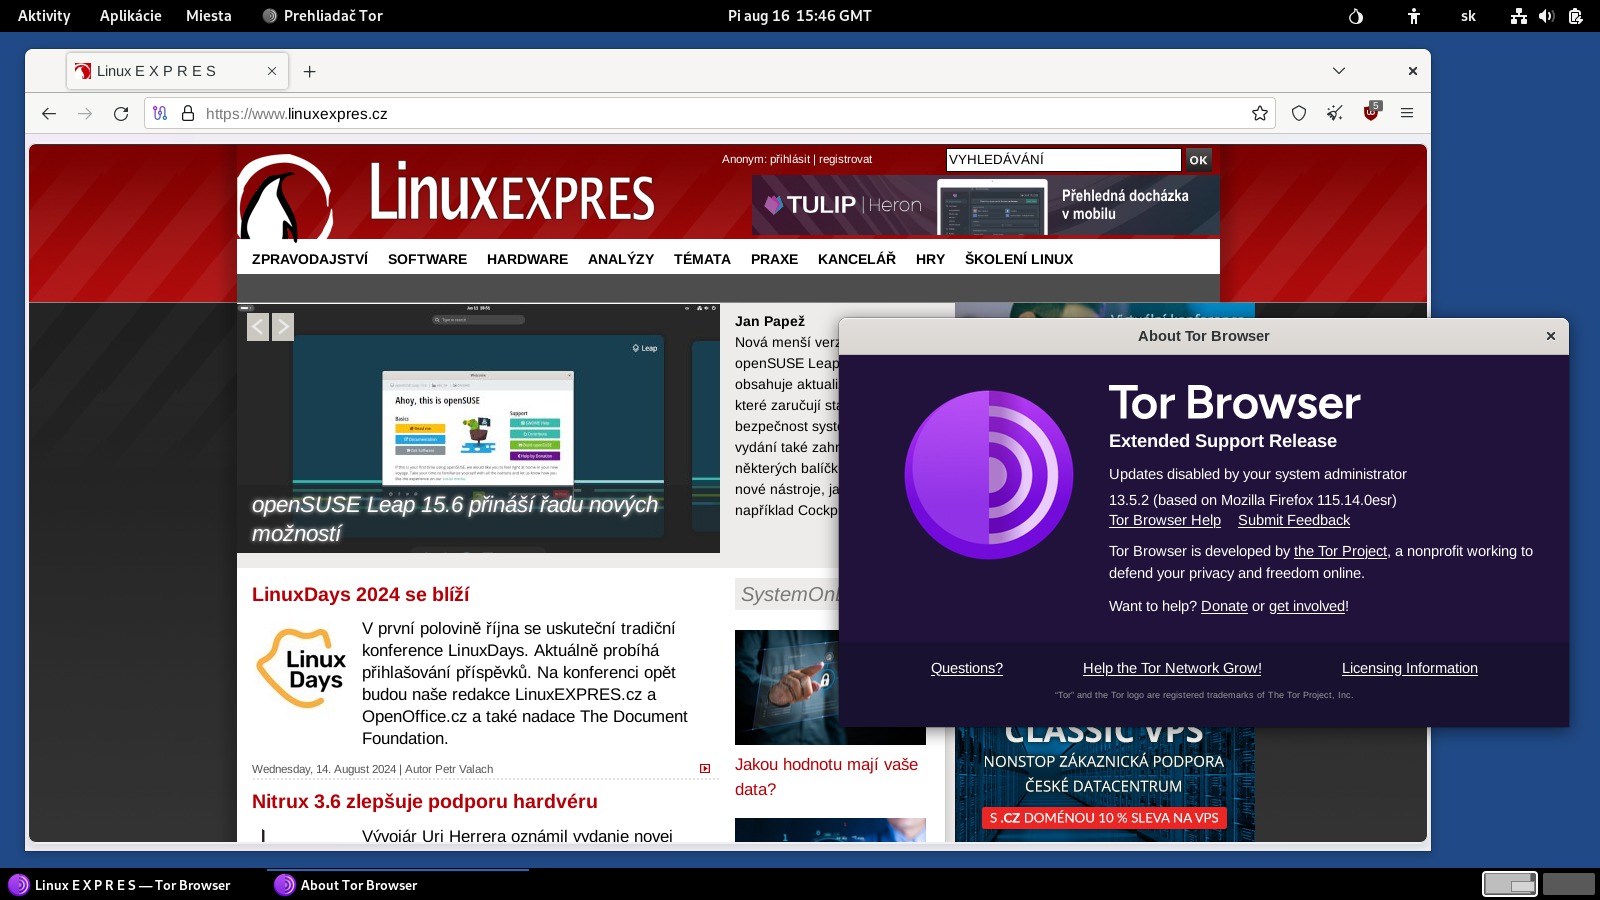
Task: Open the accessibility menu in top bar
Action: click(1414, 16)
